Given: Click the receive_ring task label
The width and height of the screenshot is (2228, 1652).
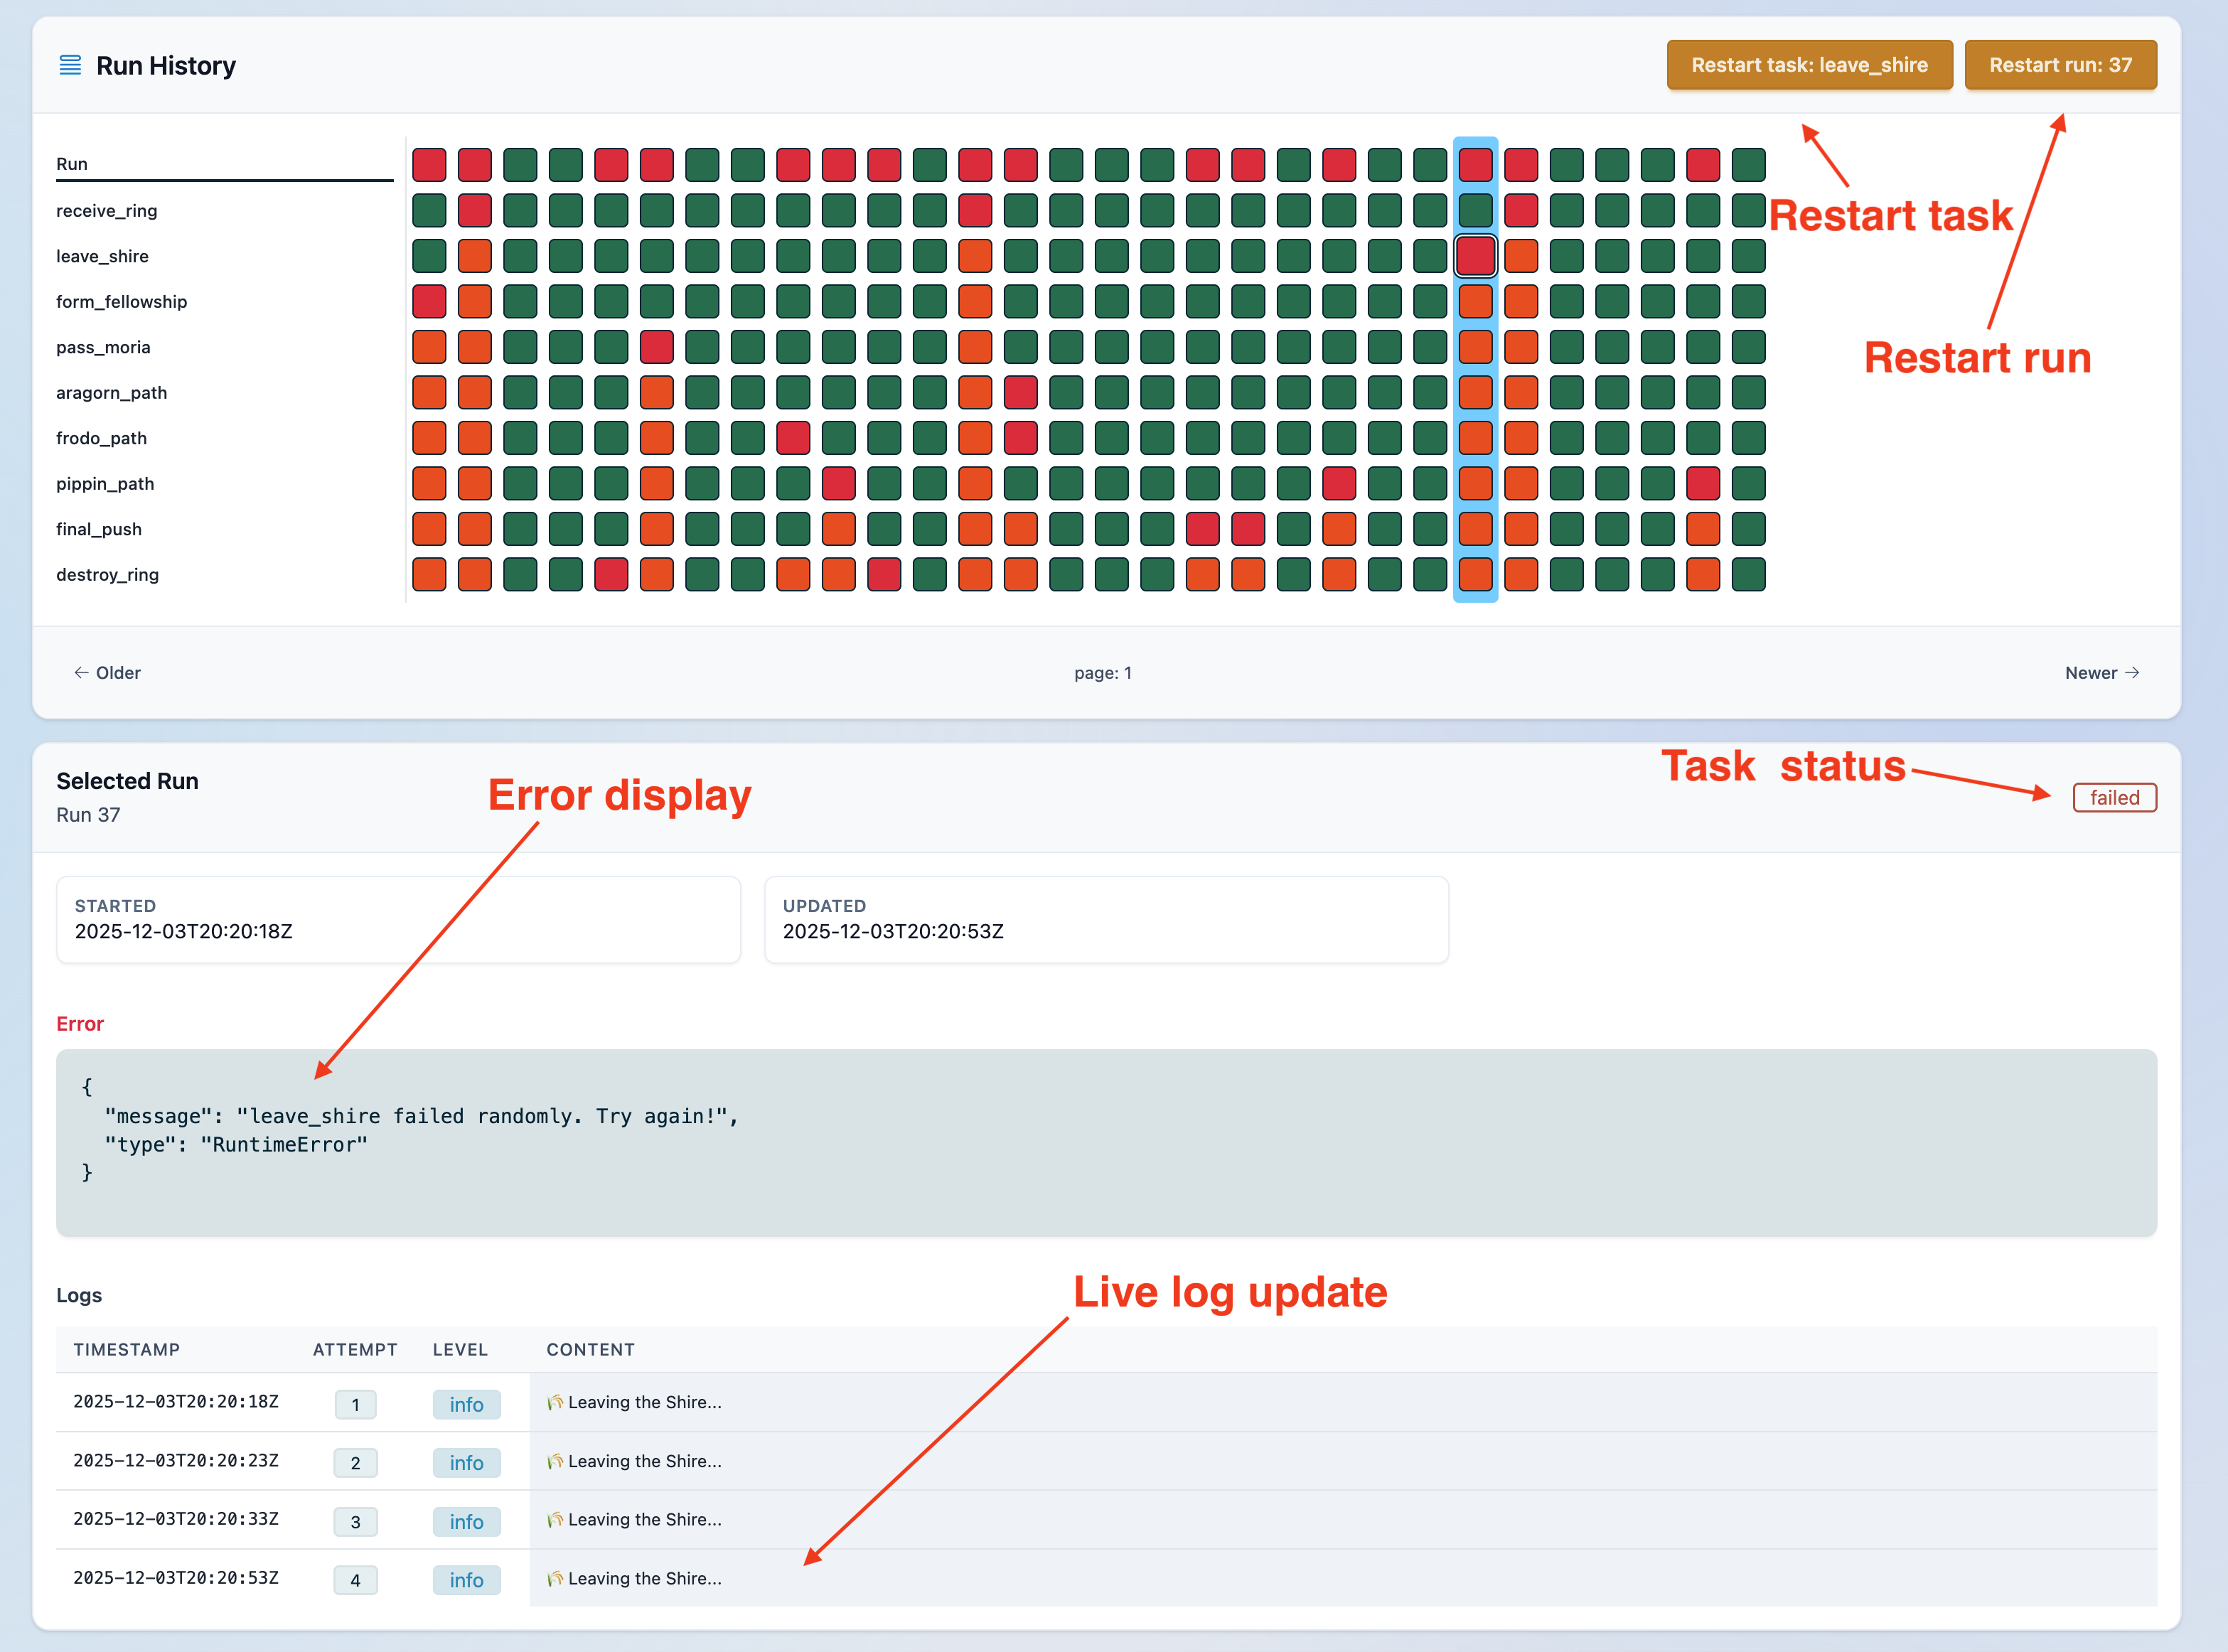Looking at the screenshot, I should (106, 211).
